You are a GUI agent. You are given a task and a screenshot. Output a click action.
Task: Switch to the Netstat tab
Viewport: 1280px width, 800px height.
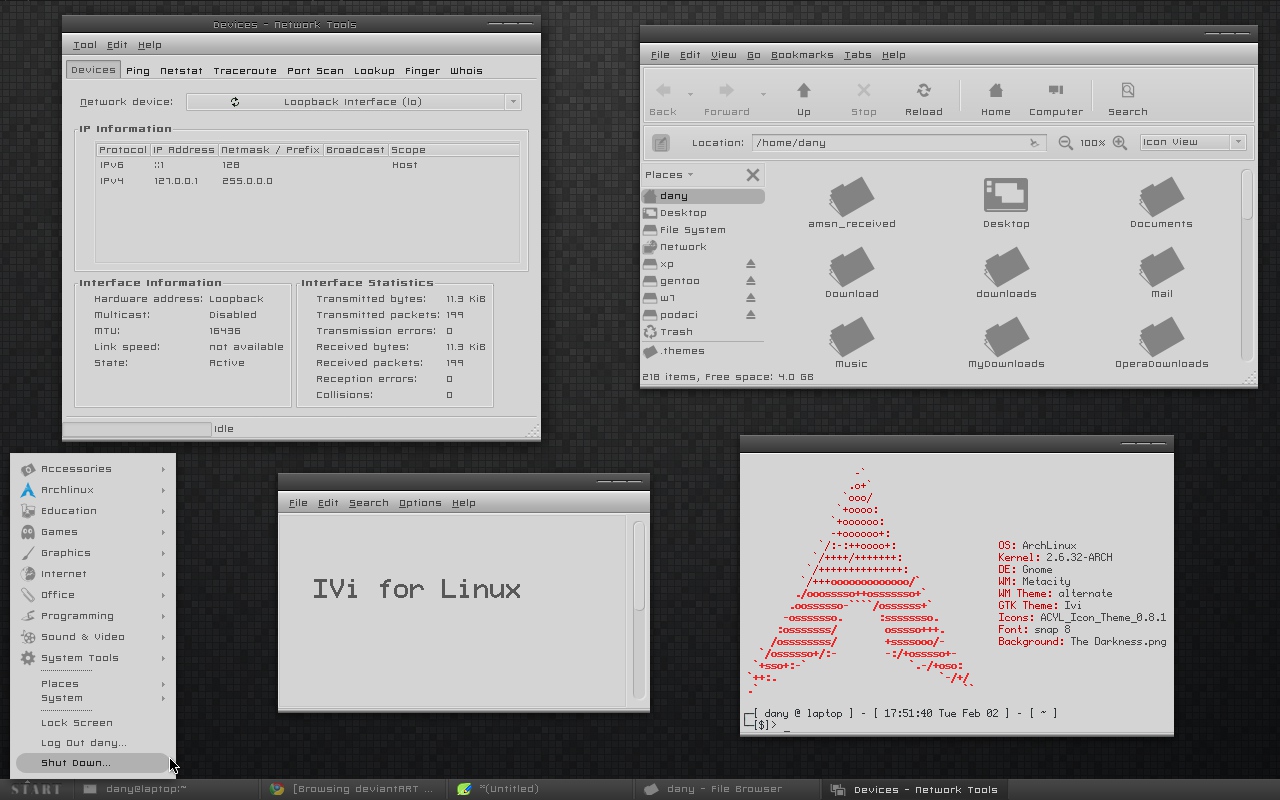pyautogui.click(x=181, y=71)
